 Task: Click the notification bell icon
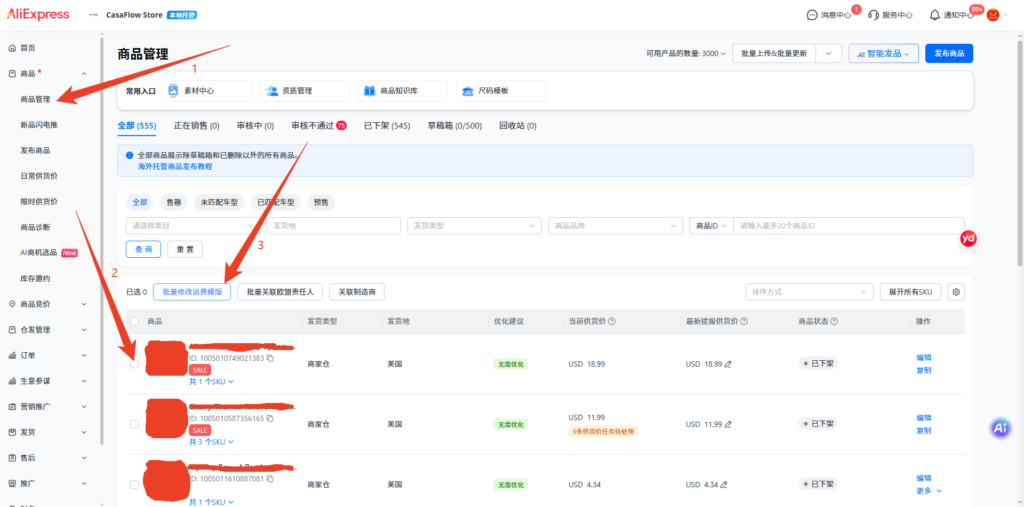(935, 14)
